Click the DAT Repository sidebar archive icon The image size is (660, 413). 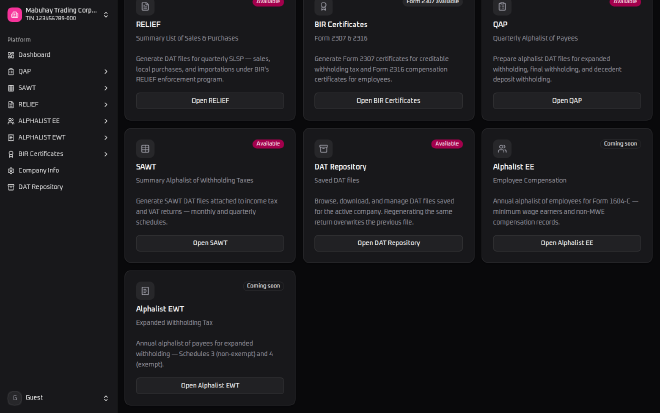point(11,187)
